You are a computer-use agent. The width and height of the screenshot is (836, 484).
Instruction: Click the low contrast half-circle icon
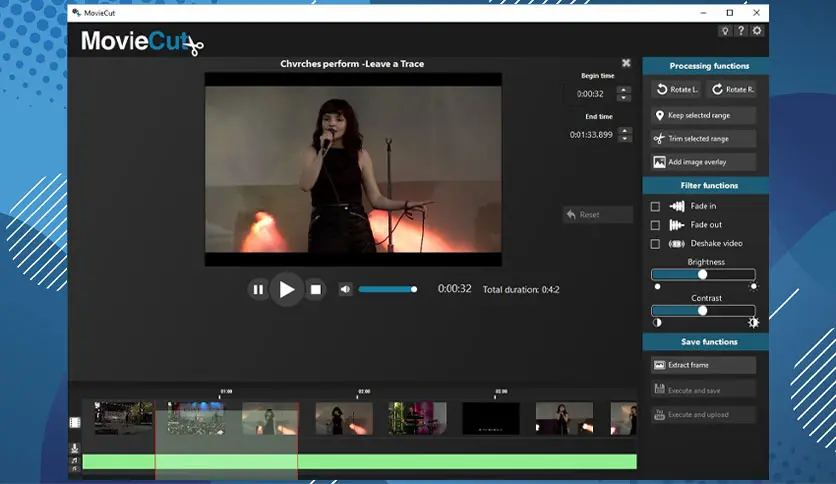pos(657,322)
